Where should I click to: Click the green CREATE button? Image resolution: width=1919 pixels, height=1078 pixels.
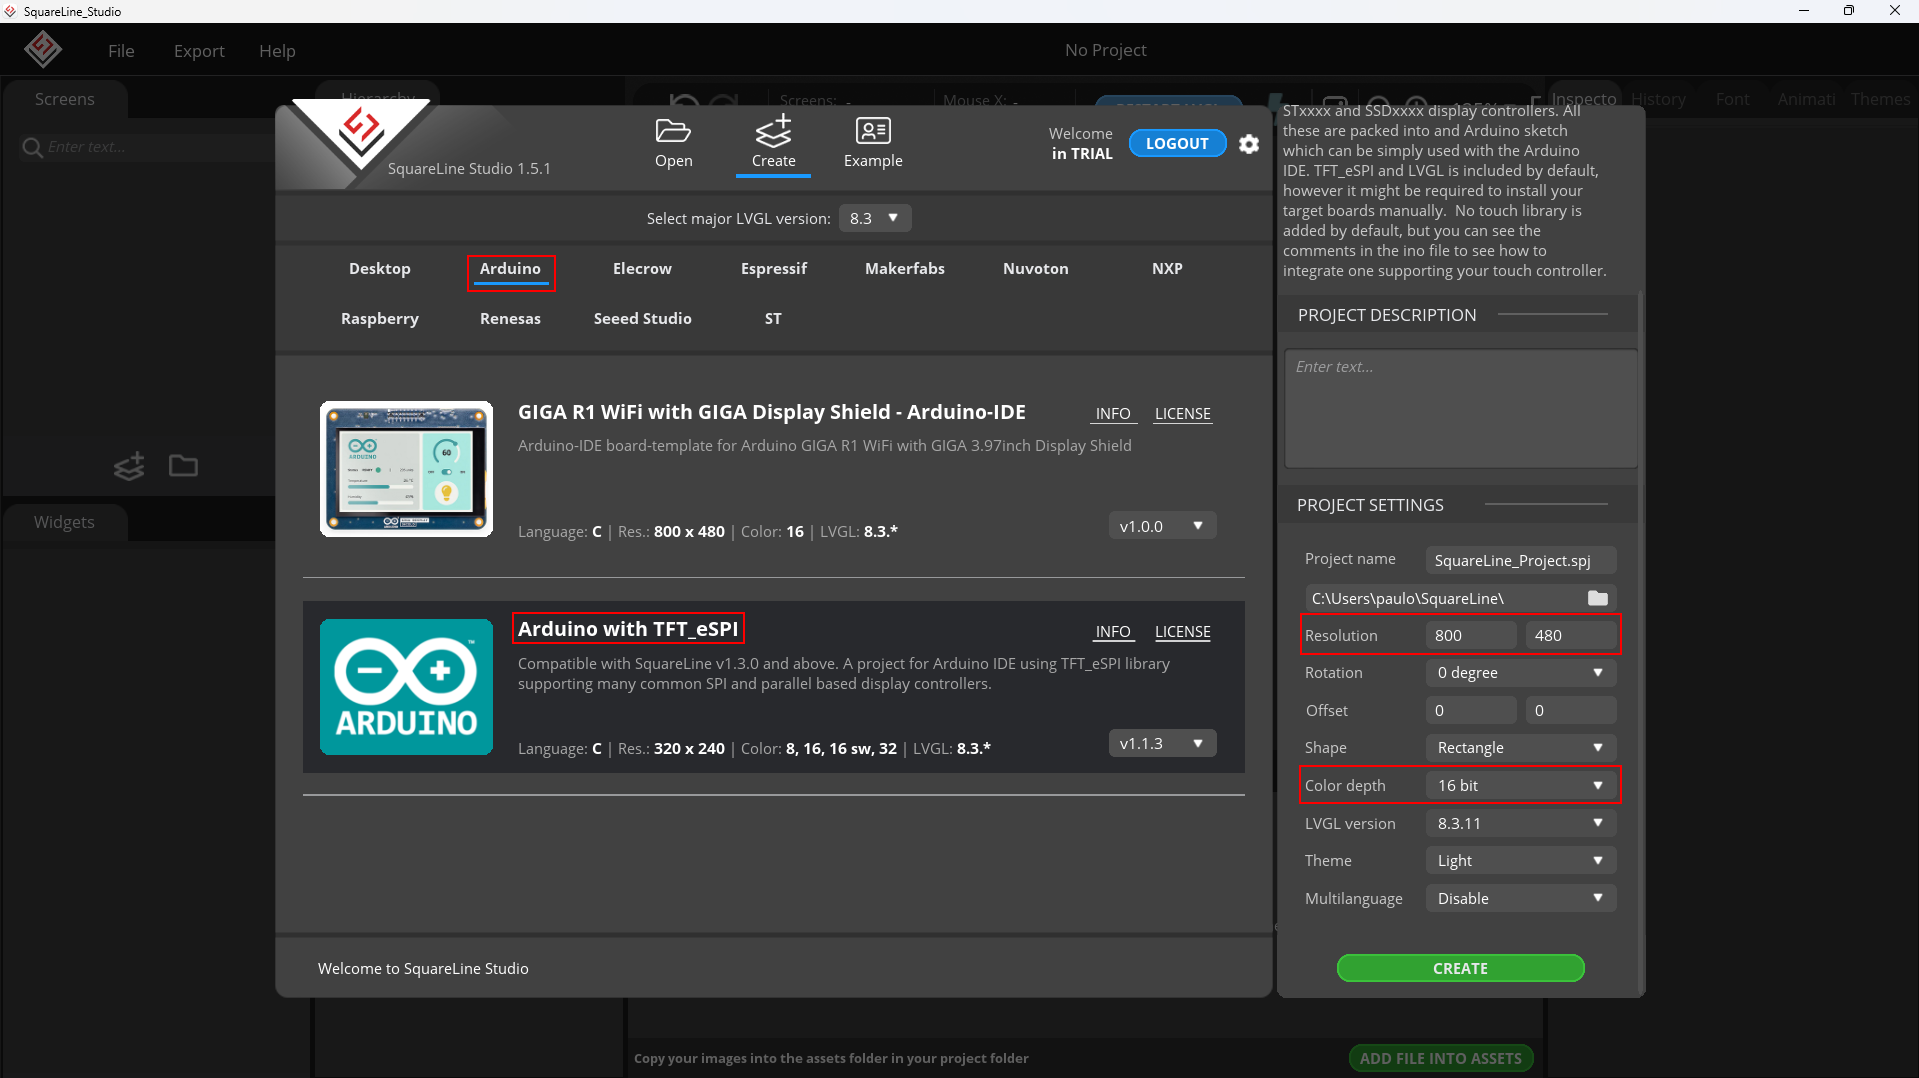coord(1460,968)
